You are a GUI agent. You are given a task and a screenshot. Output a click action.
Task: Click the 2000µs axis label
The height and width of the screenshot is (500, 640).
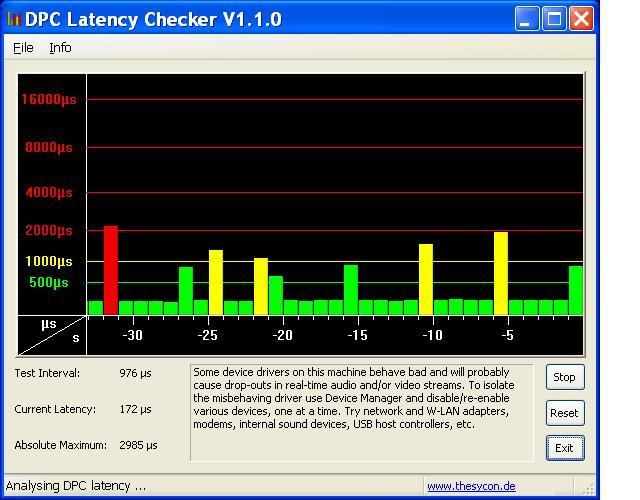tap(49, 231)
